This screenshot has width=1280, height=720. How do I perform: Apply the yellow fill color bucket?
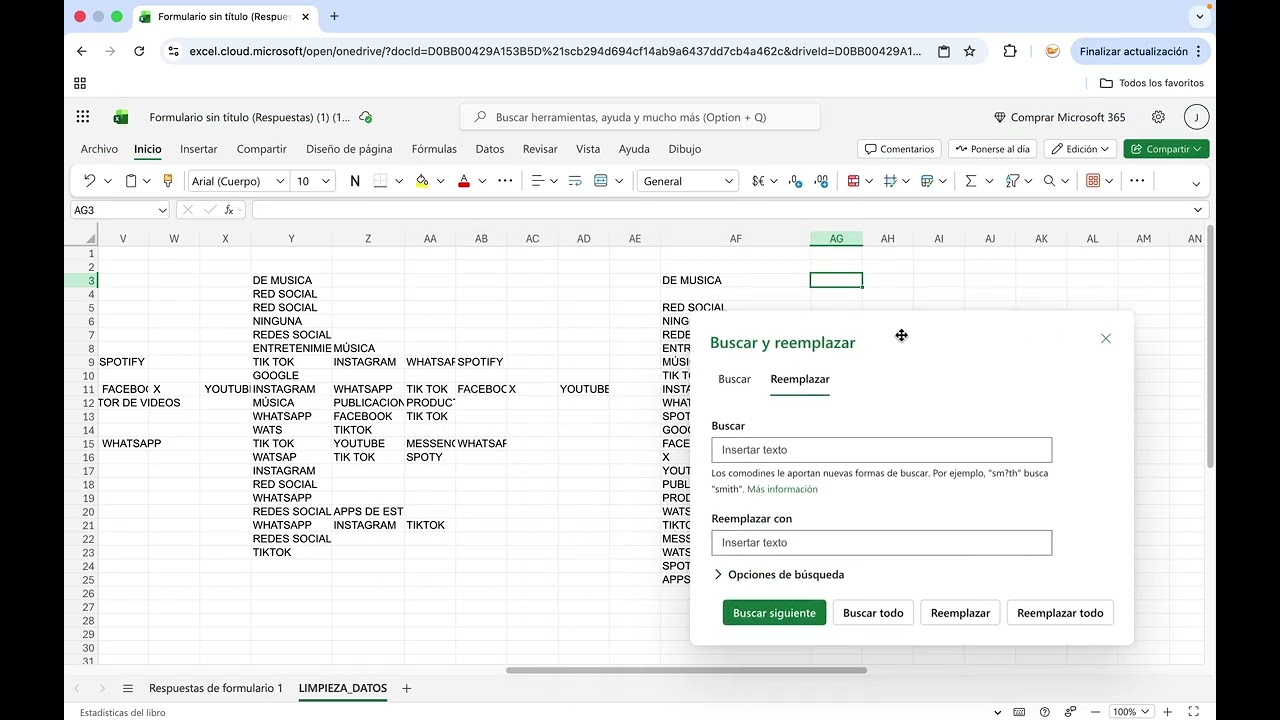coord(422,181)
